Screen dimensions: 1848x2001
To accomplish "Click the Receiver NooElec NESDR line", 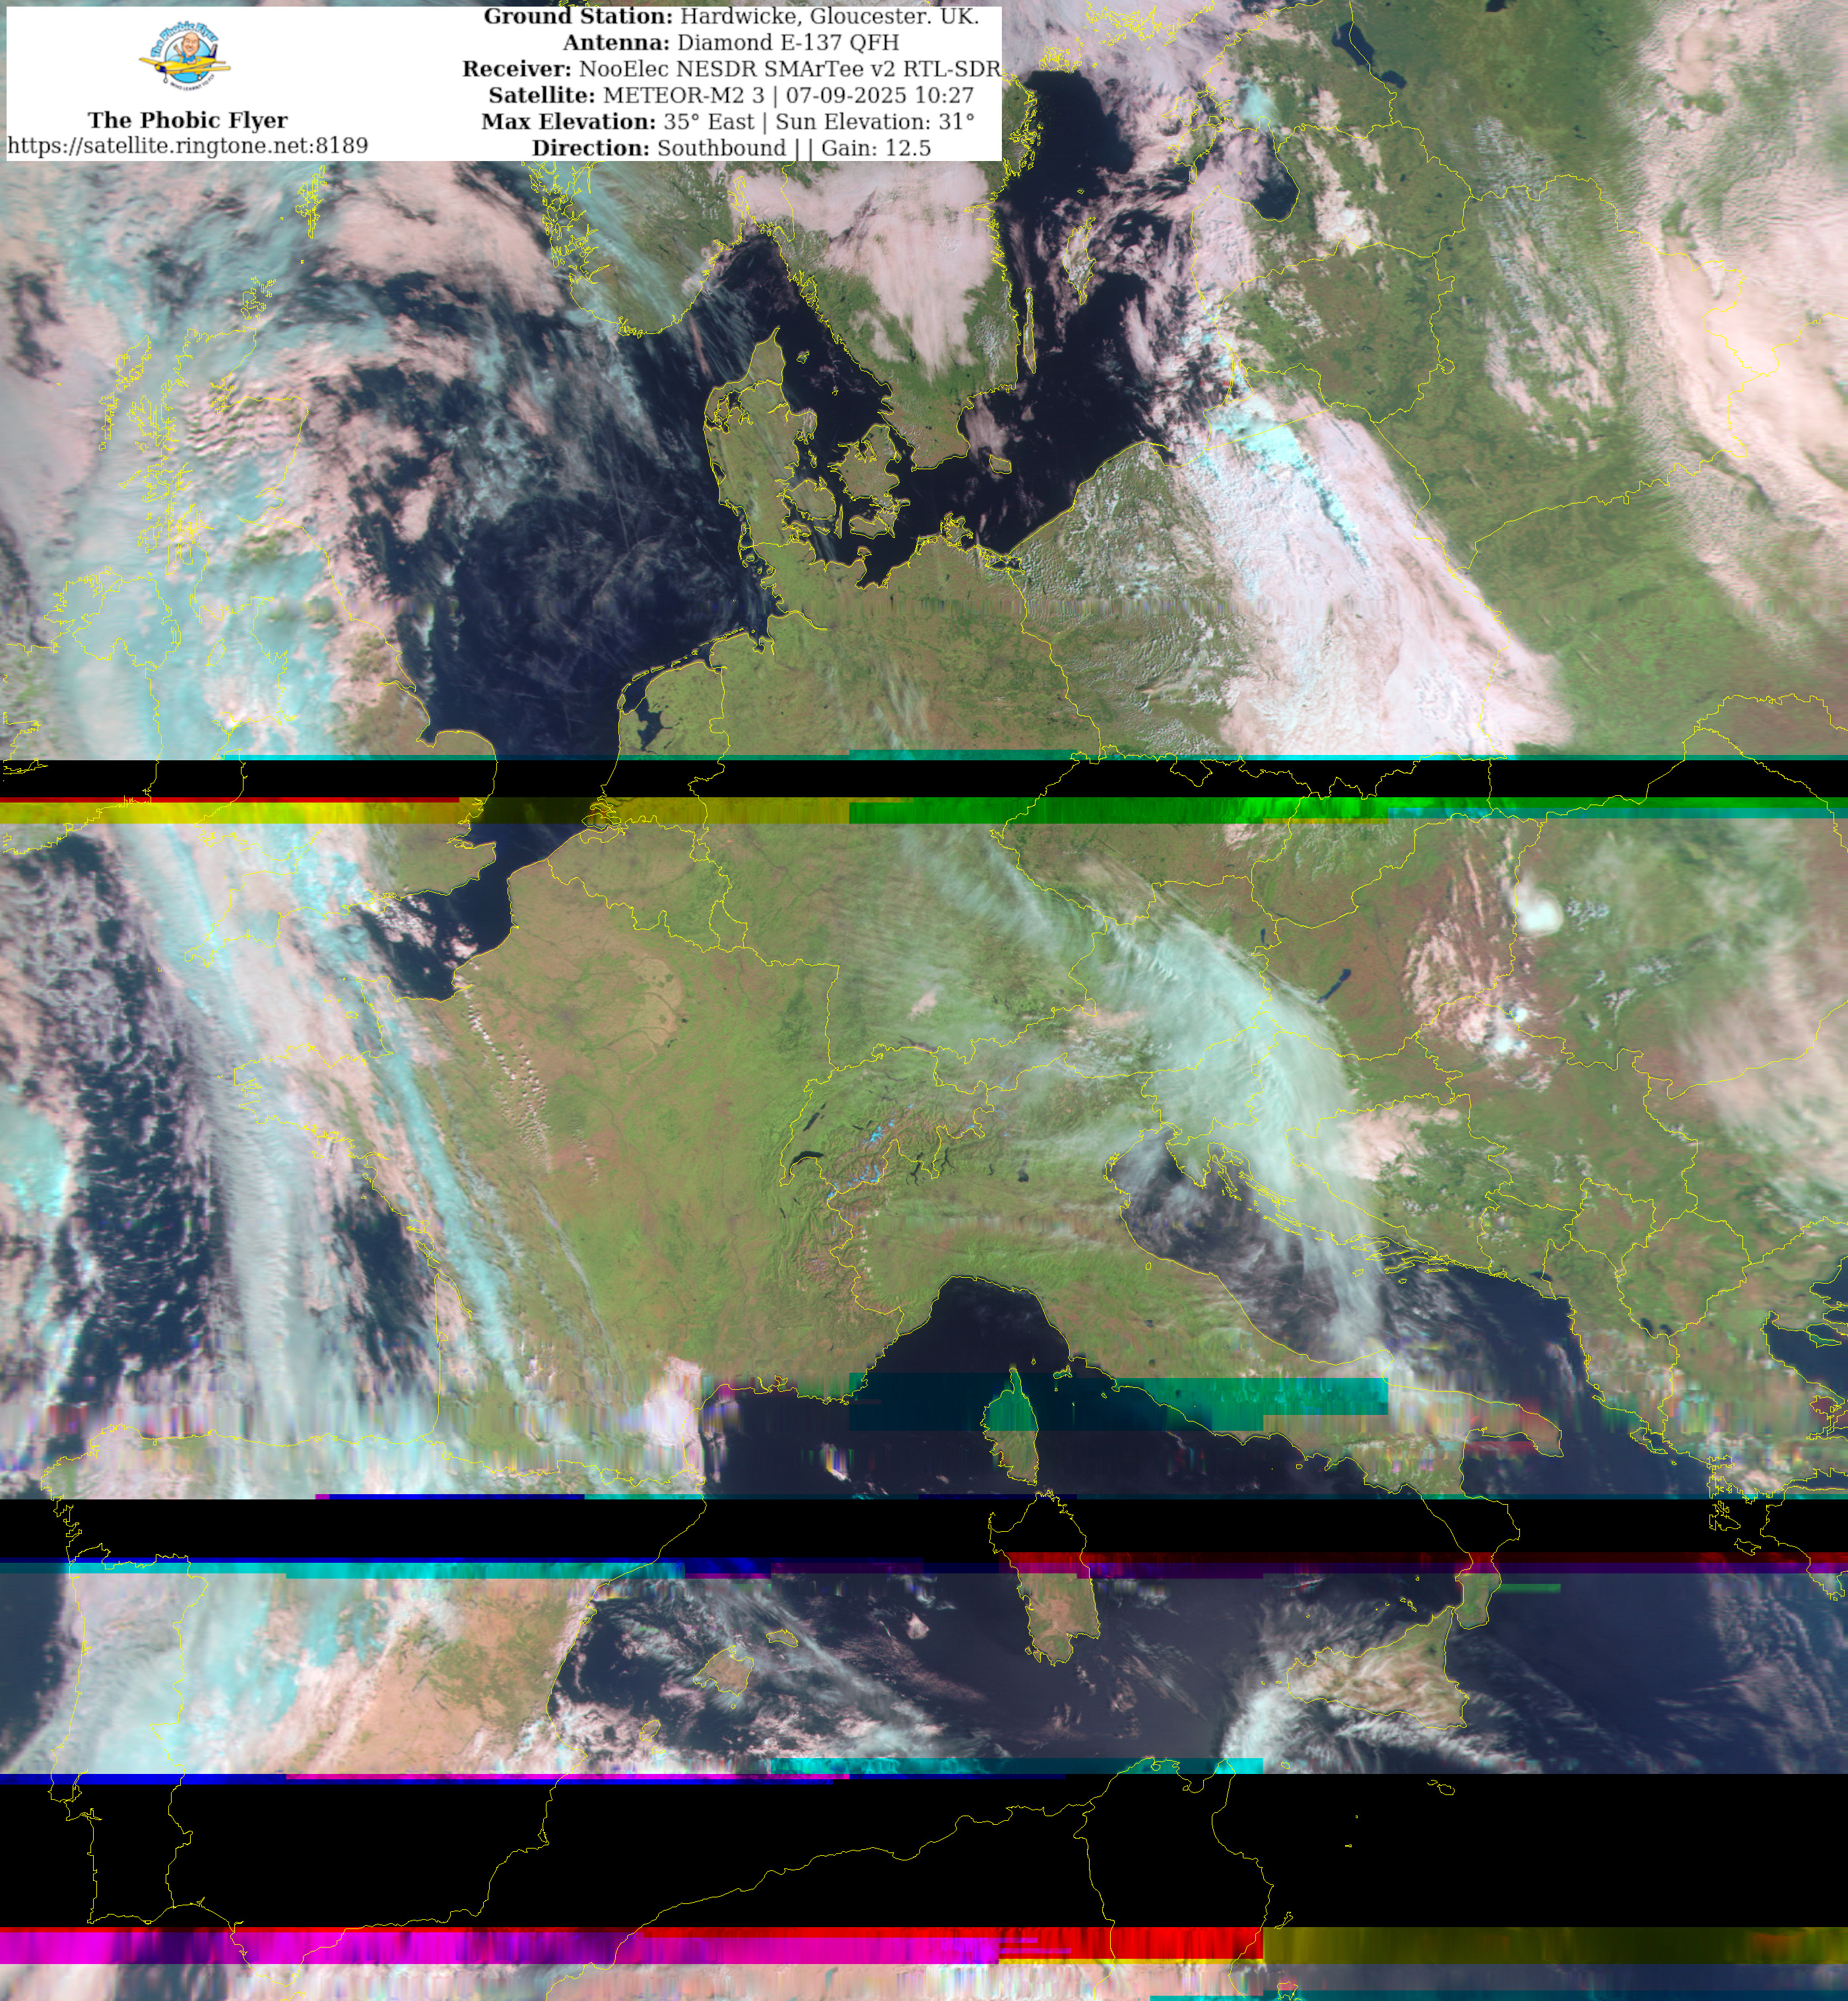I will tap(730, 69).
